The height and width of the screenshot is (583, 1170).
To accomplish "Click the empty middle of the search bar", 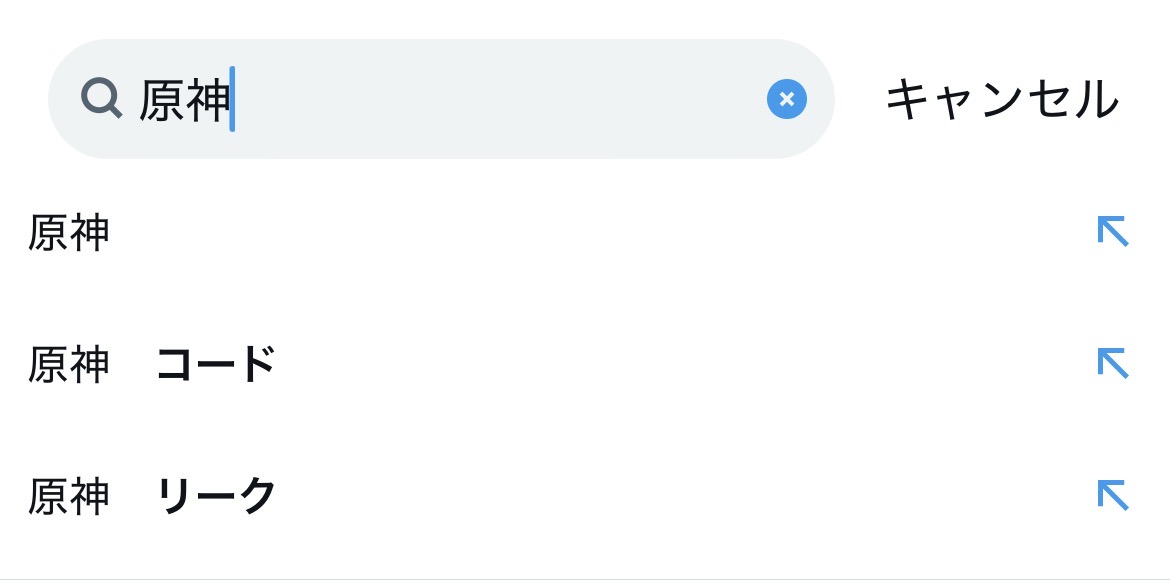I will tap(500, 99).
